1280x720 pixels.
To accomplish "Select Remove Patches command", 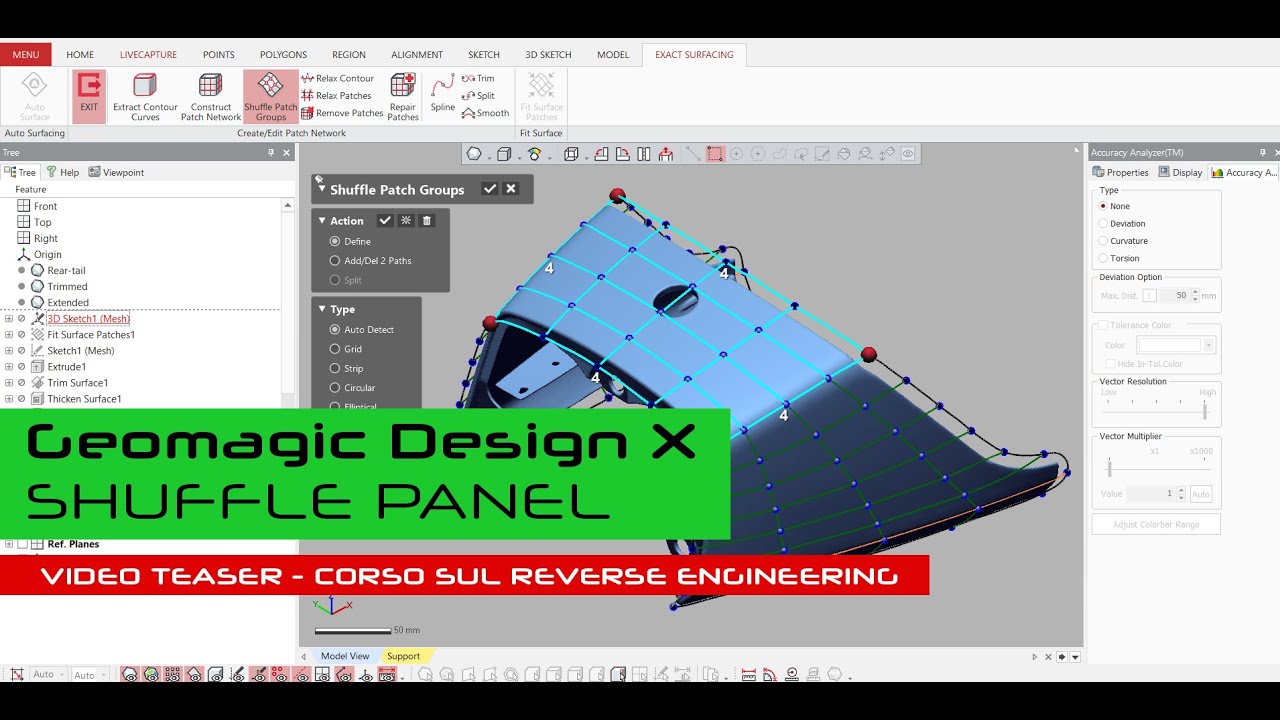I will pyautogui.click(x=342, y=113).
